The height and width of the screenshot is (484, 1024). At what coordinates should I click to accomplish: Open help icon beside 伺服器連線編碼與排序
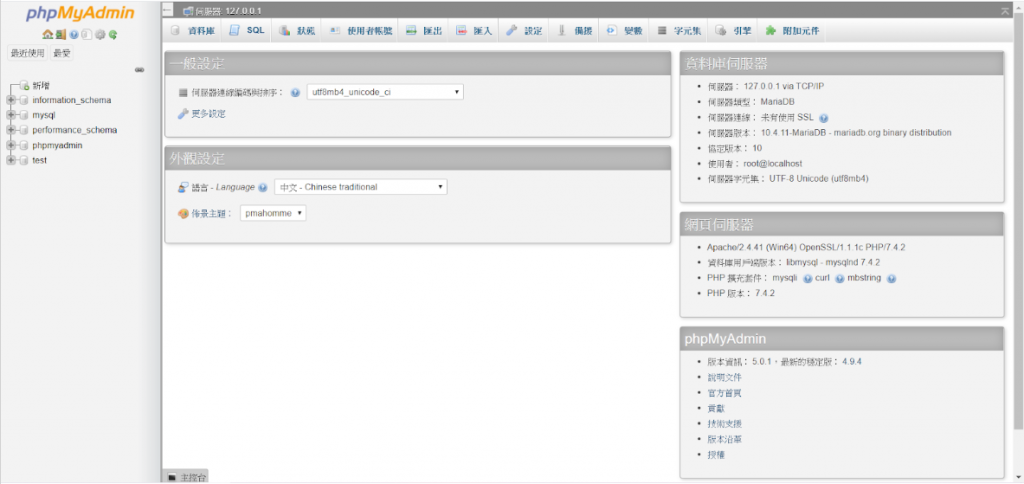tap(295, 93)
